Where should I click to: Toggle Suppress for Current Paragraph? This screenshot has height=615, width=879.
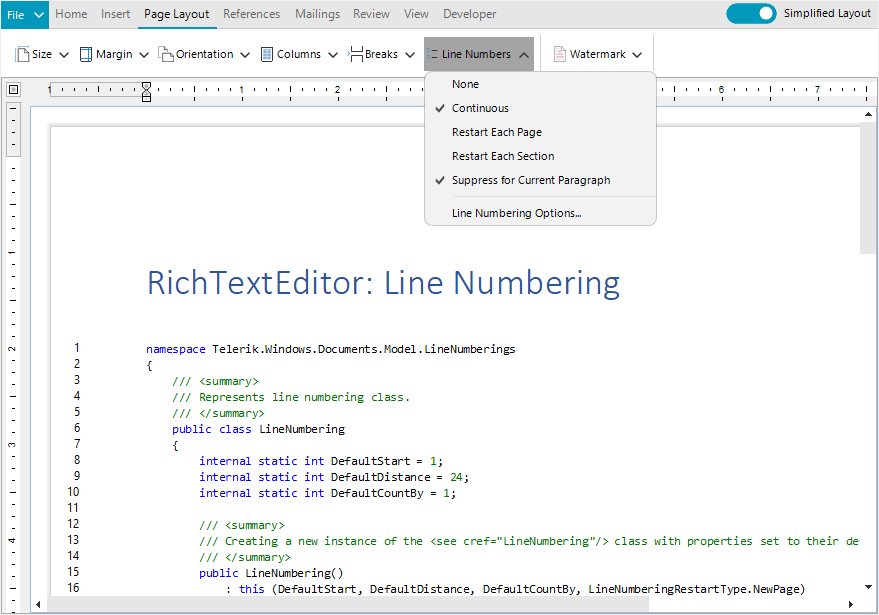click(x=540, y=181)
